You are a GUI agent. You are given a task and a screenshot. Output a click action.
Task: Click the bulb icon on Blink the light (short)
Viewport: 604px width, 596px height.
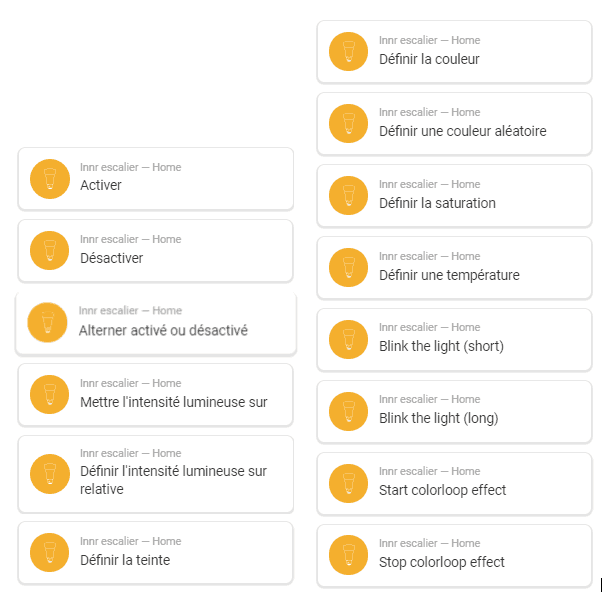pos(348,338)
